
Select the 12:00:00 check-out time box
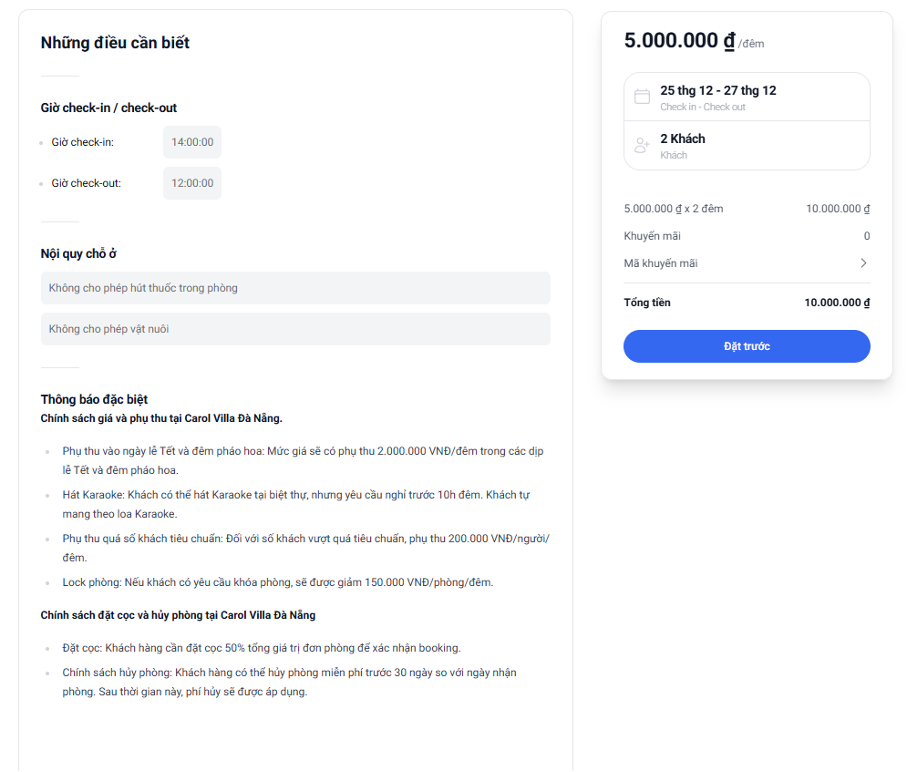pyautogui.click(x=192, y=183)
